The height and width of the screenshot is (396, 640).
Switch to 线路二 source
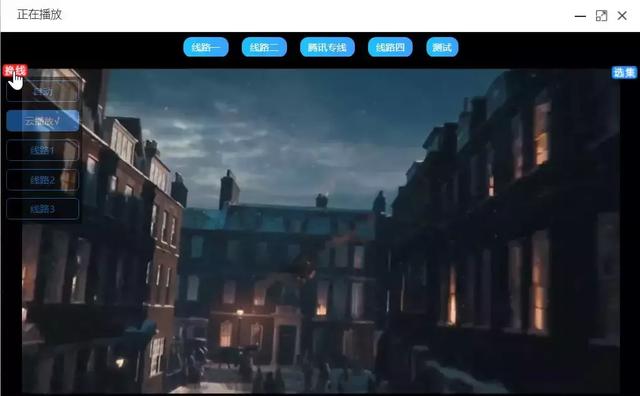(x=264, y=47)
